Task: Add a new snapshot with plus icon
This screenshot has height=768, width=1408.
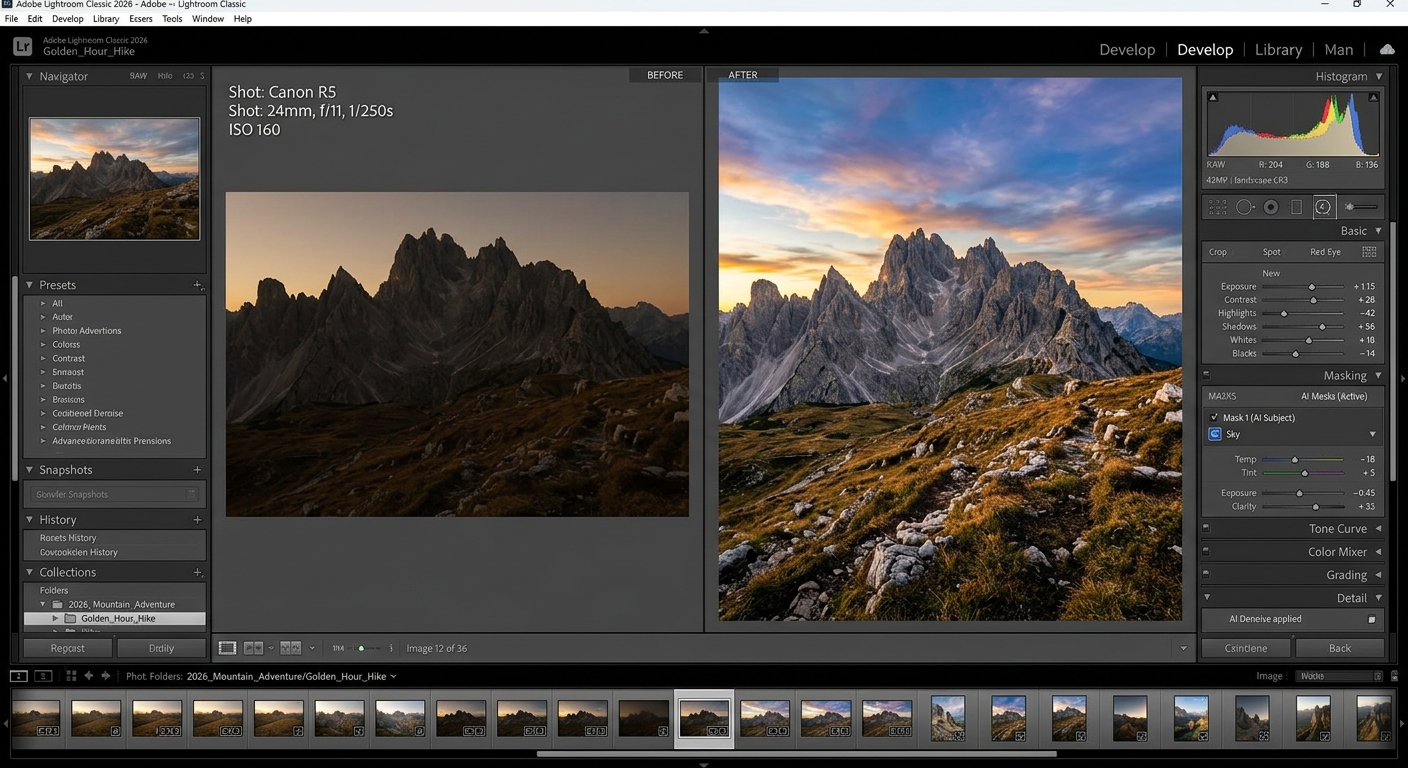Action: [197, 470]
